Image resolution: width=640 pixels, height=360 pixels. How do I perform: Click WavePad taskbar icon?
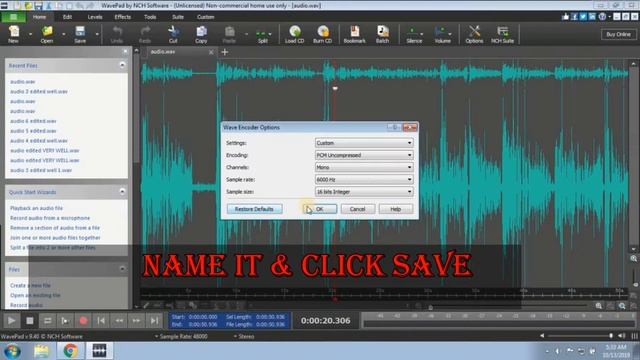[99, 351]
